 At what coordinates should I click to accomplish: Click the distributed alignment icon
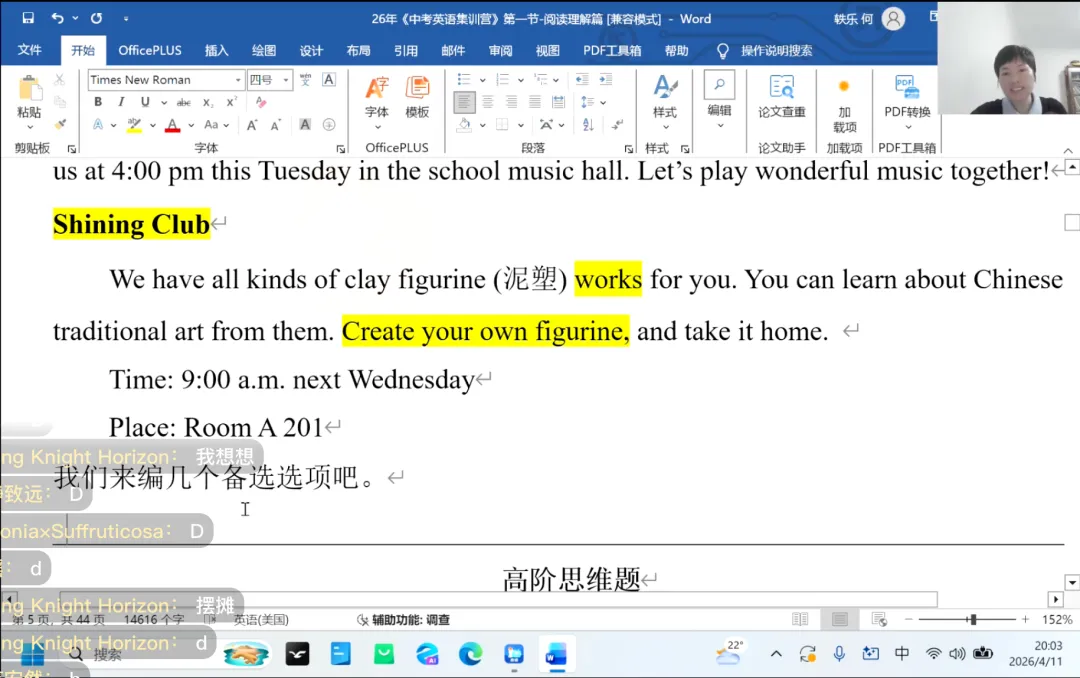559,102
